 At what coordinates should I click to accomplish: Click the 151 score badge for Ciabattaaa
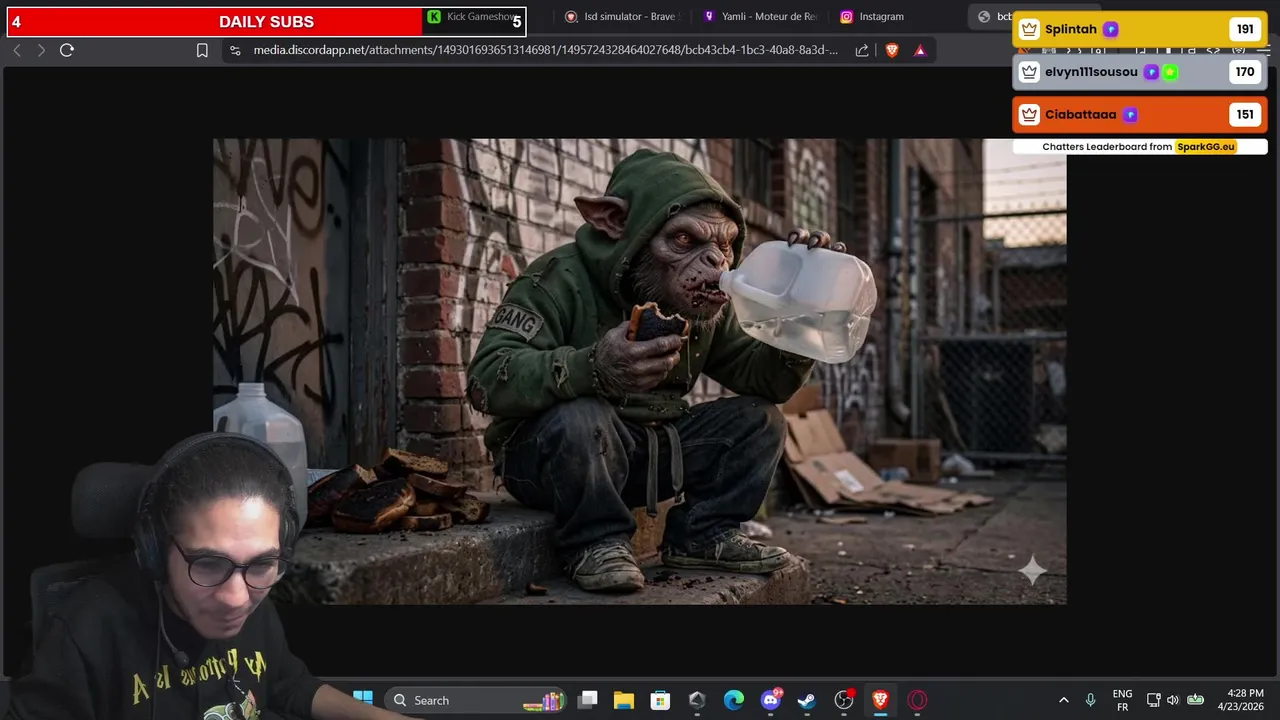pyautogui.click(x=1245, y=114)
